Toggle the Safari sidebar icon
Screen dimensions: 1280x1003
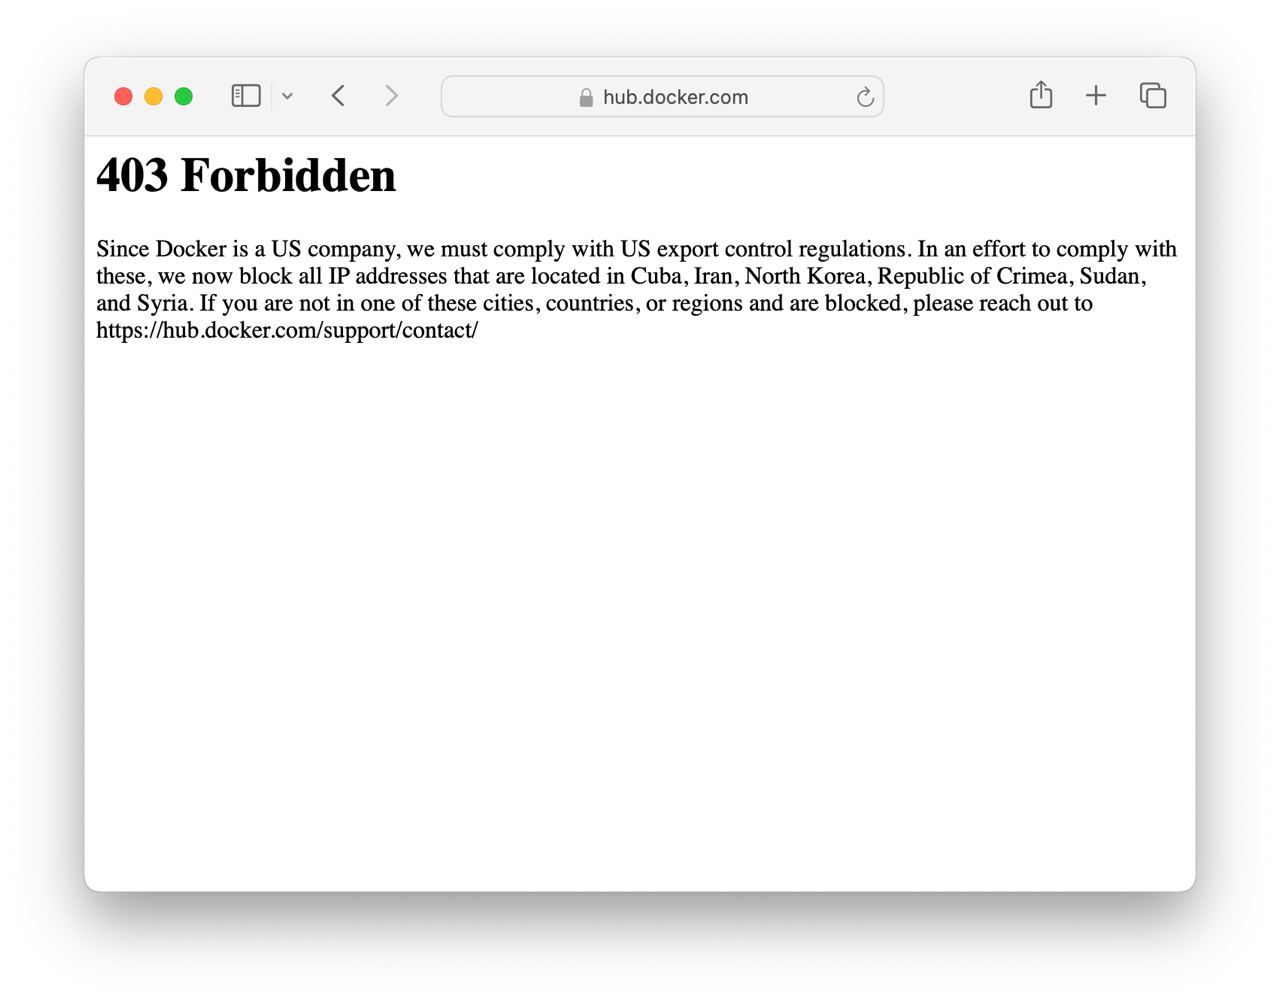(x=246, y=96)
